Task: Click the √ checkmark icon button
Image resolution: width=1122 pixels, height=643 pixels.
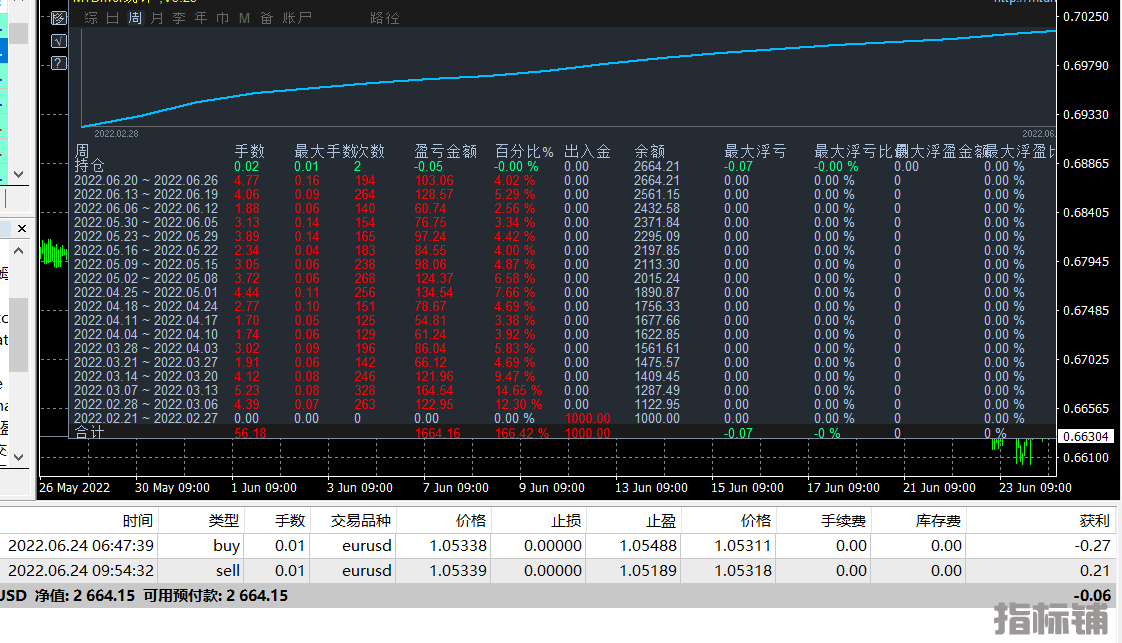Action: click(x=59, y=41)
